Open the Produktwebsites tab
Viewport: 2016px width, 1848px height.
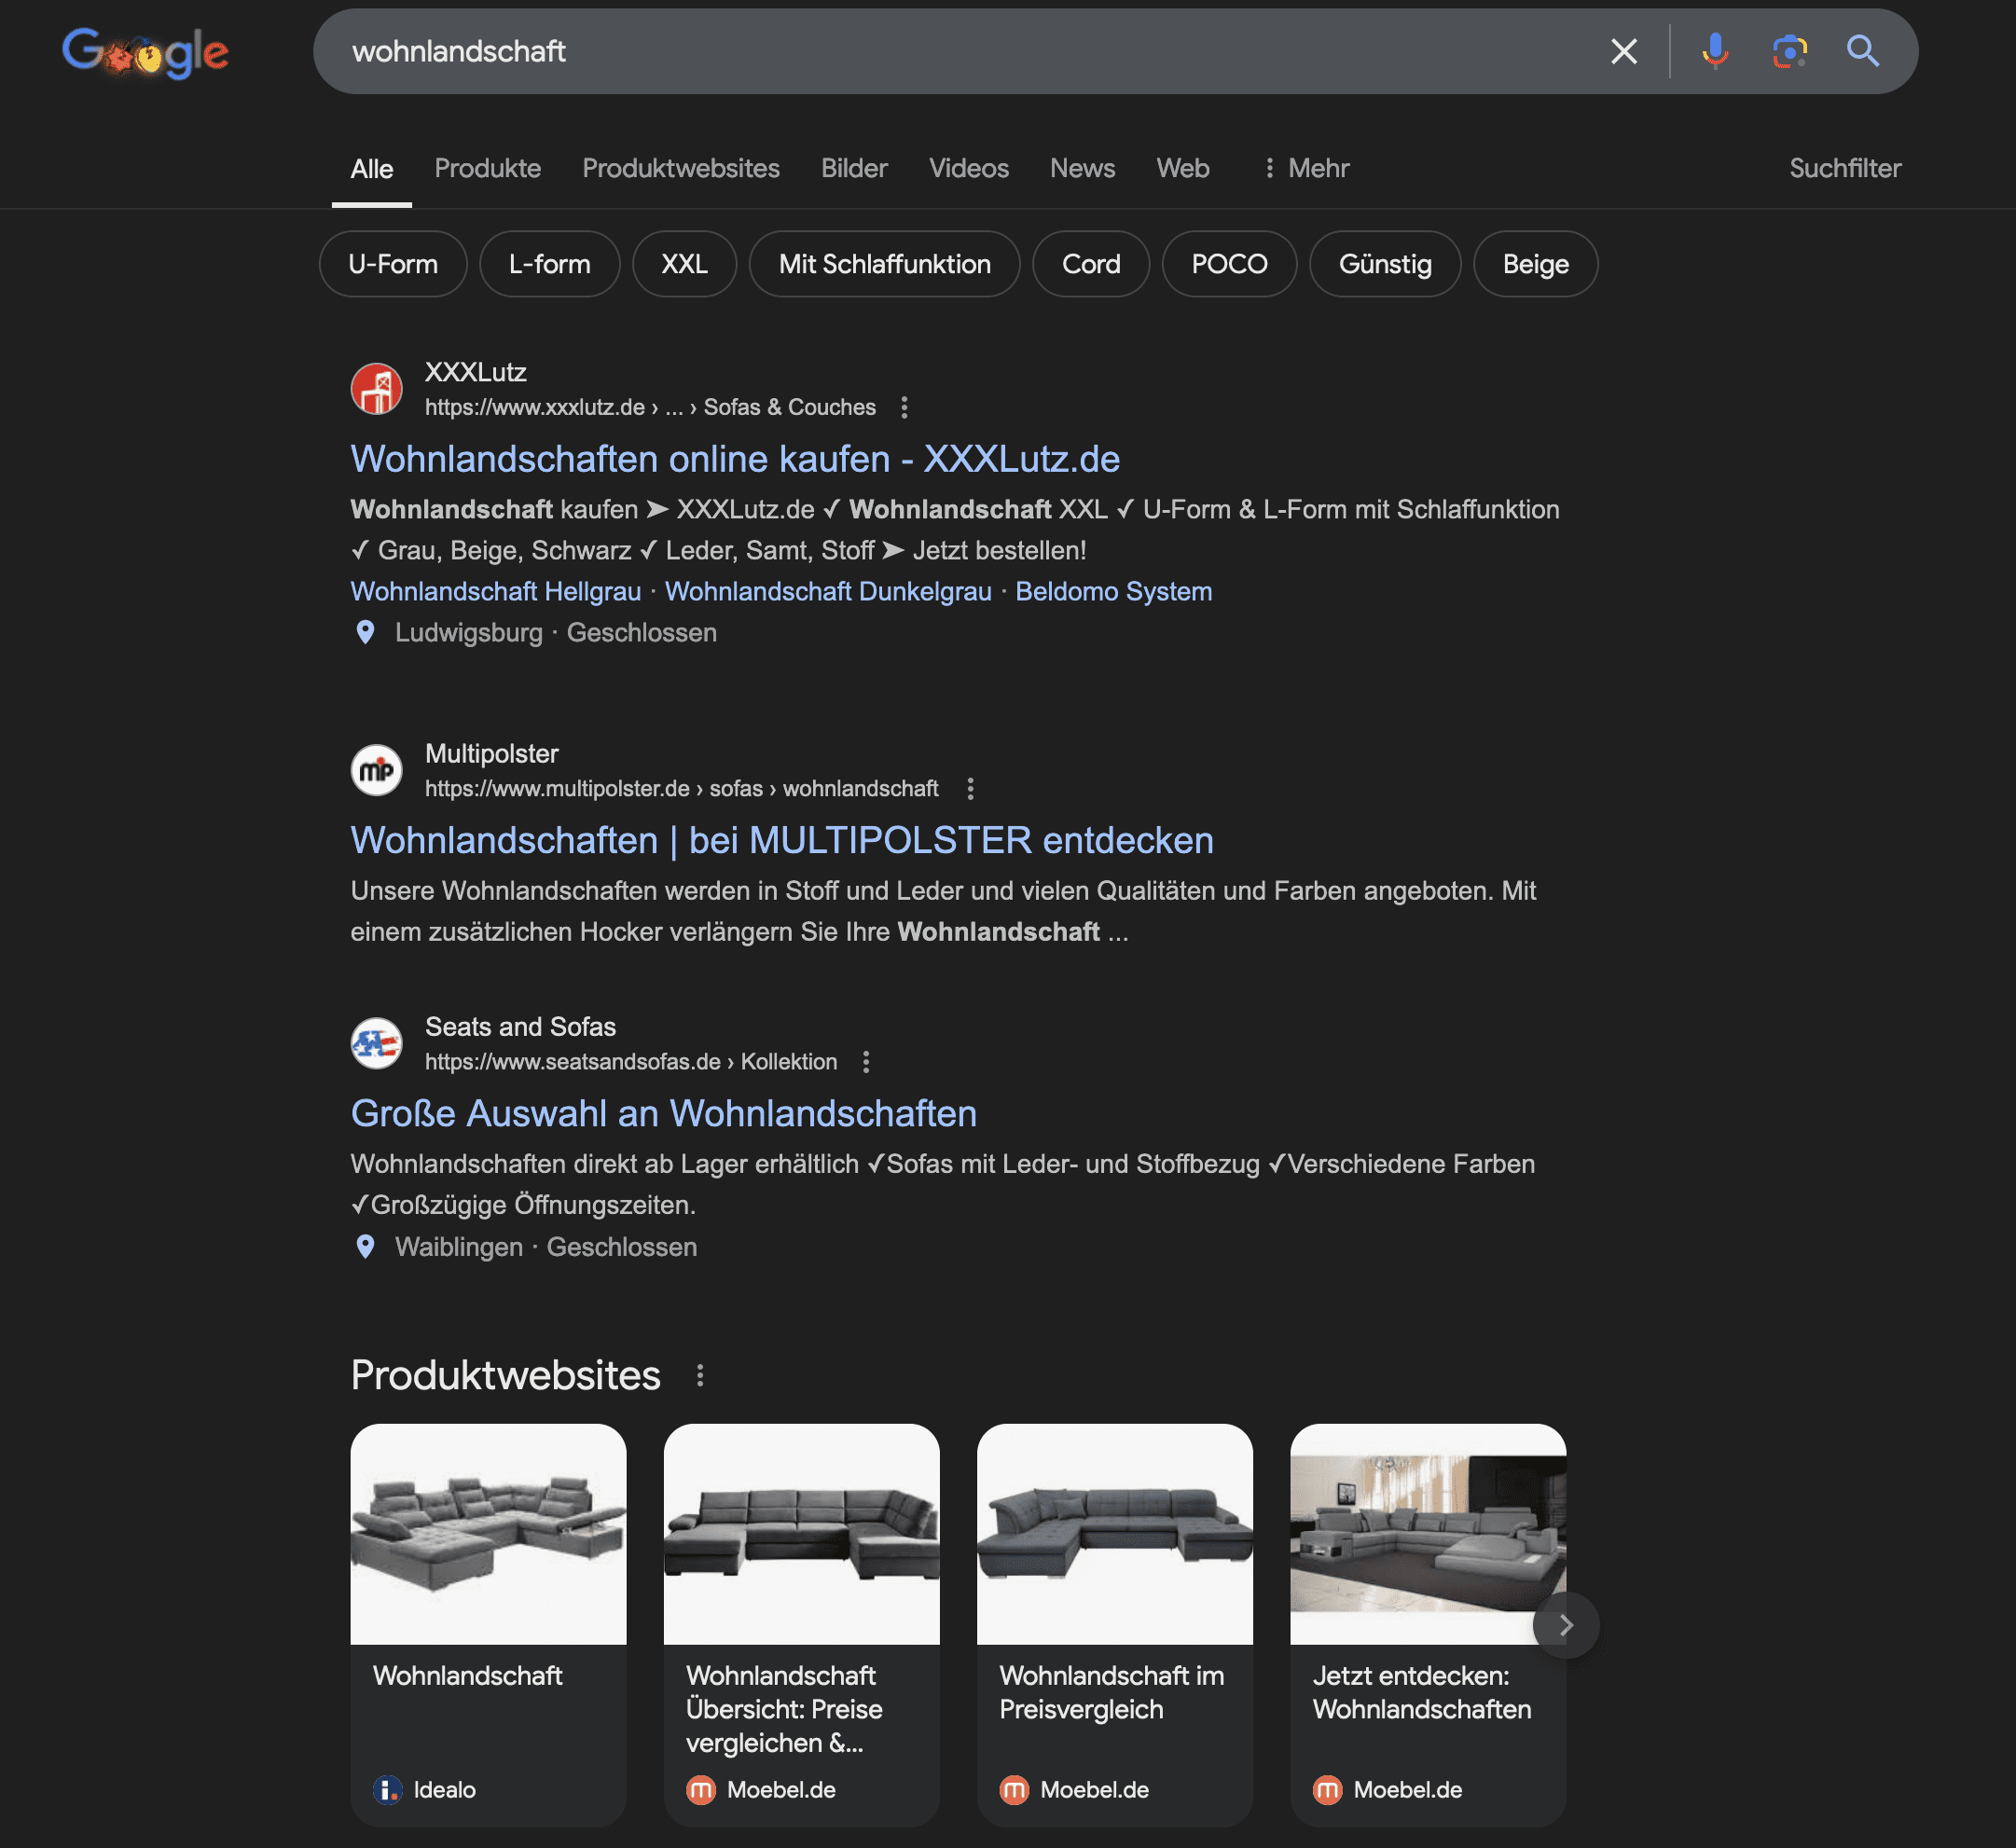pos(681,168)
